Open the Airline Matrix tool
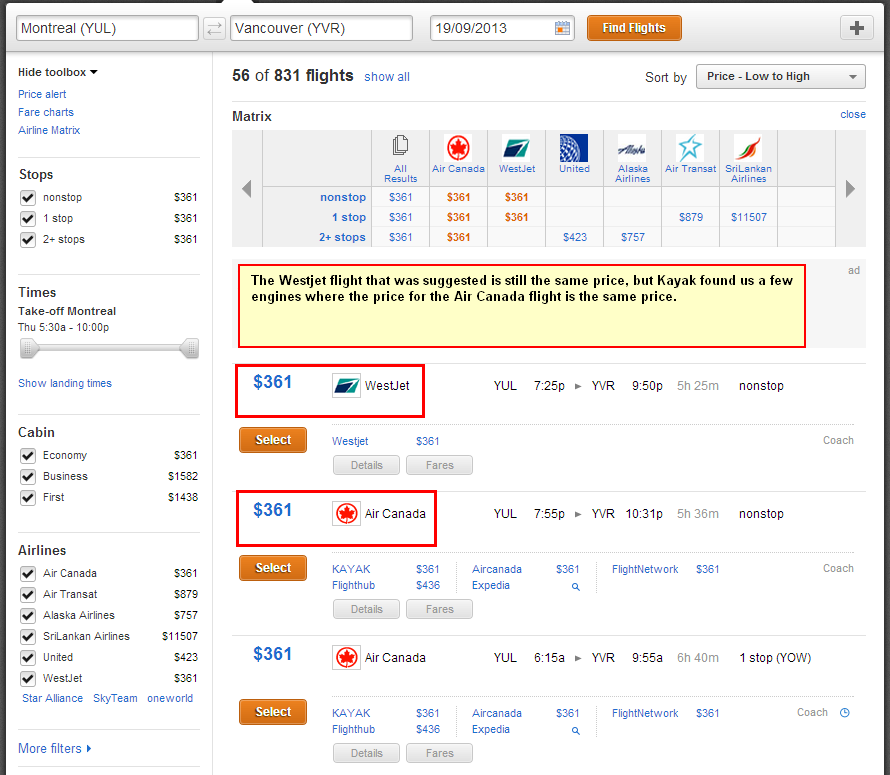Viewport: 890px width, 775px height. (x=49, y=131)
